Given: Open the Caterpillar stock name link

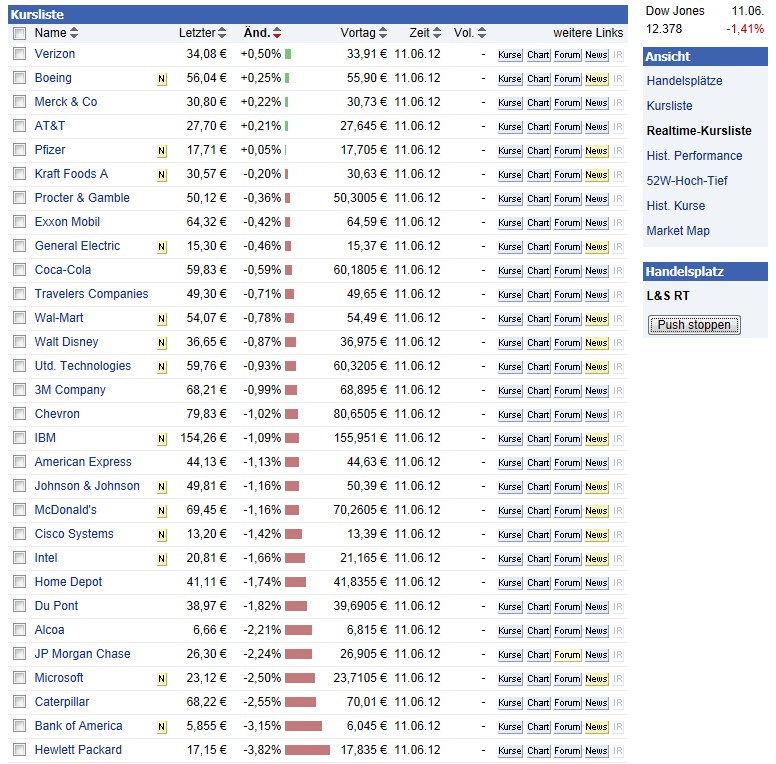Looking at the screenshot, I should (62, 702).
